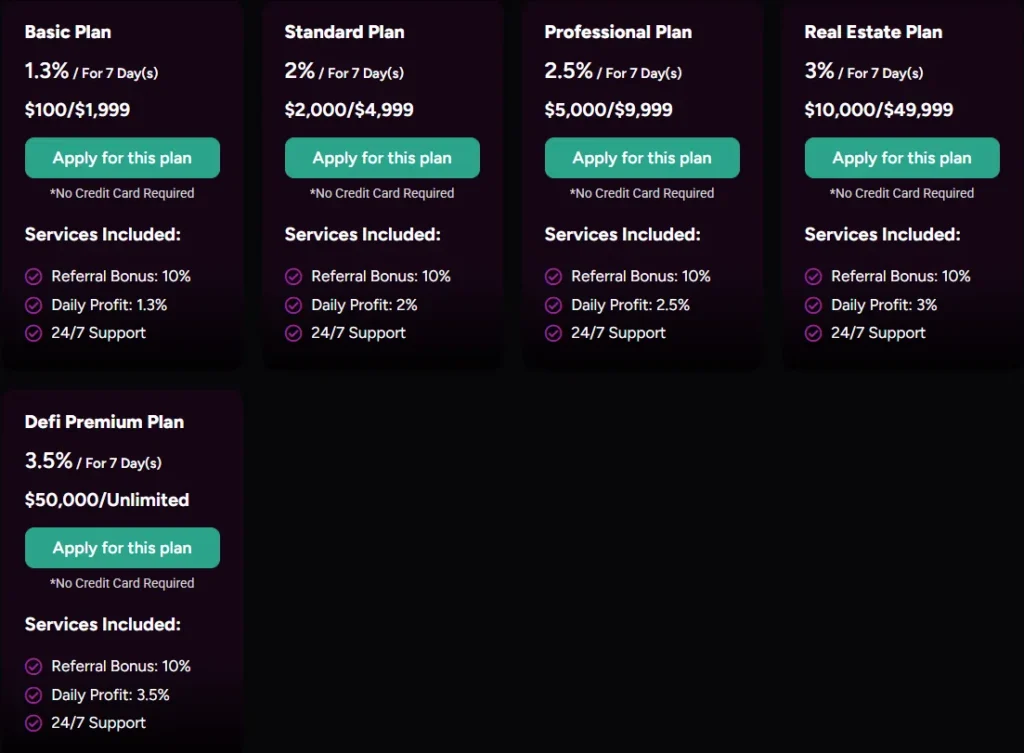Image resolution: width=1024 pixels, height=753 pixels.
Task: Select the Defi Premium Plan title
Action: pyautogui.click(x=104, y=422)
